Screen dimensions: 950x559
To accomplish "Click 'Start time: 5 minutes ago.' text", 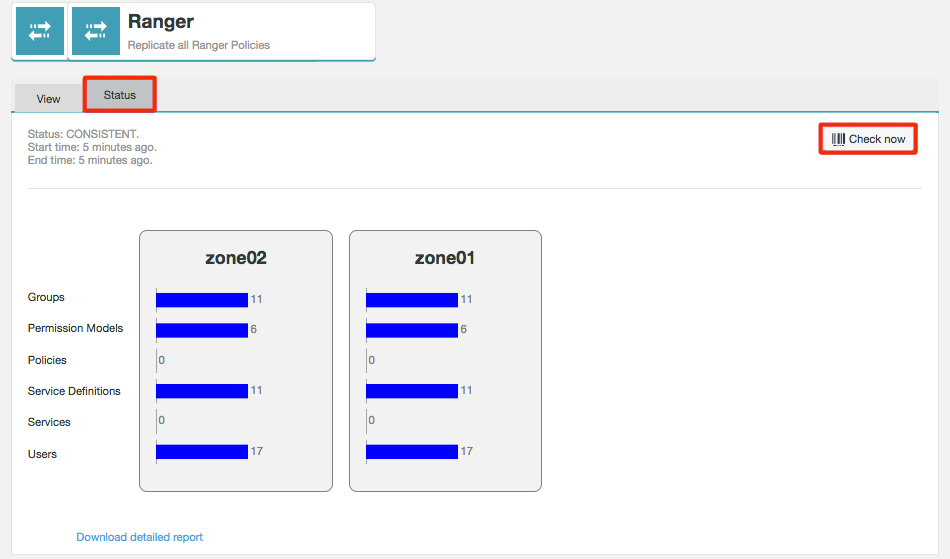I will point(92,147).
